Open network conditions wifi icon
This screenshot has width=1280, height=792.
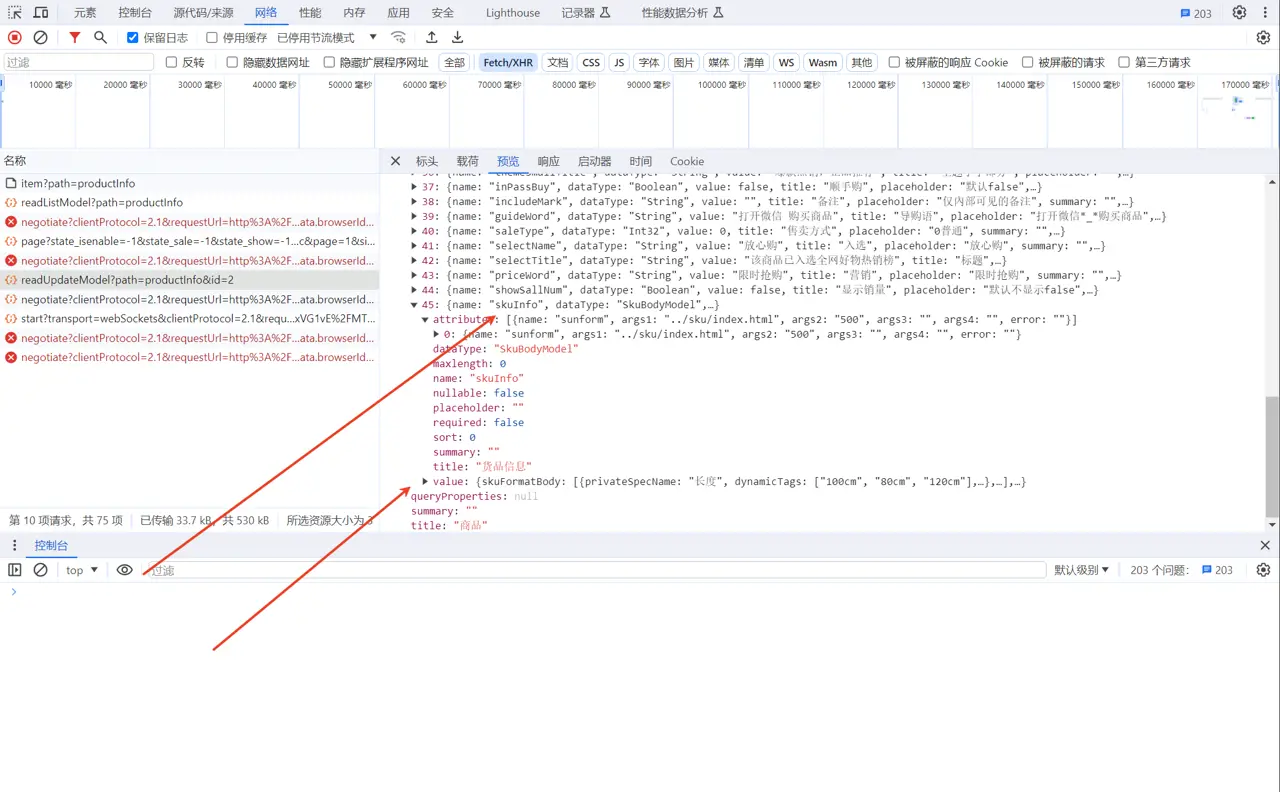pos(398,37)
